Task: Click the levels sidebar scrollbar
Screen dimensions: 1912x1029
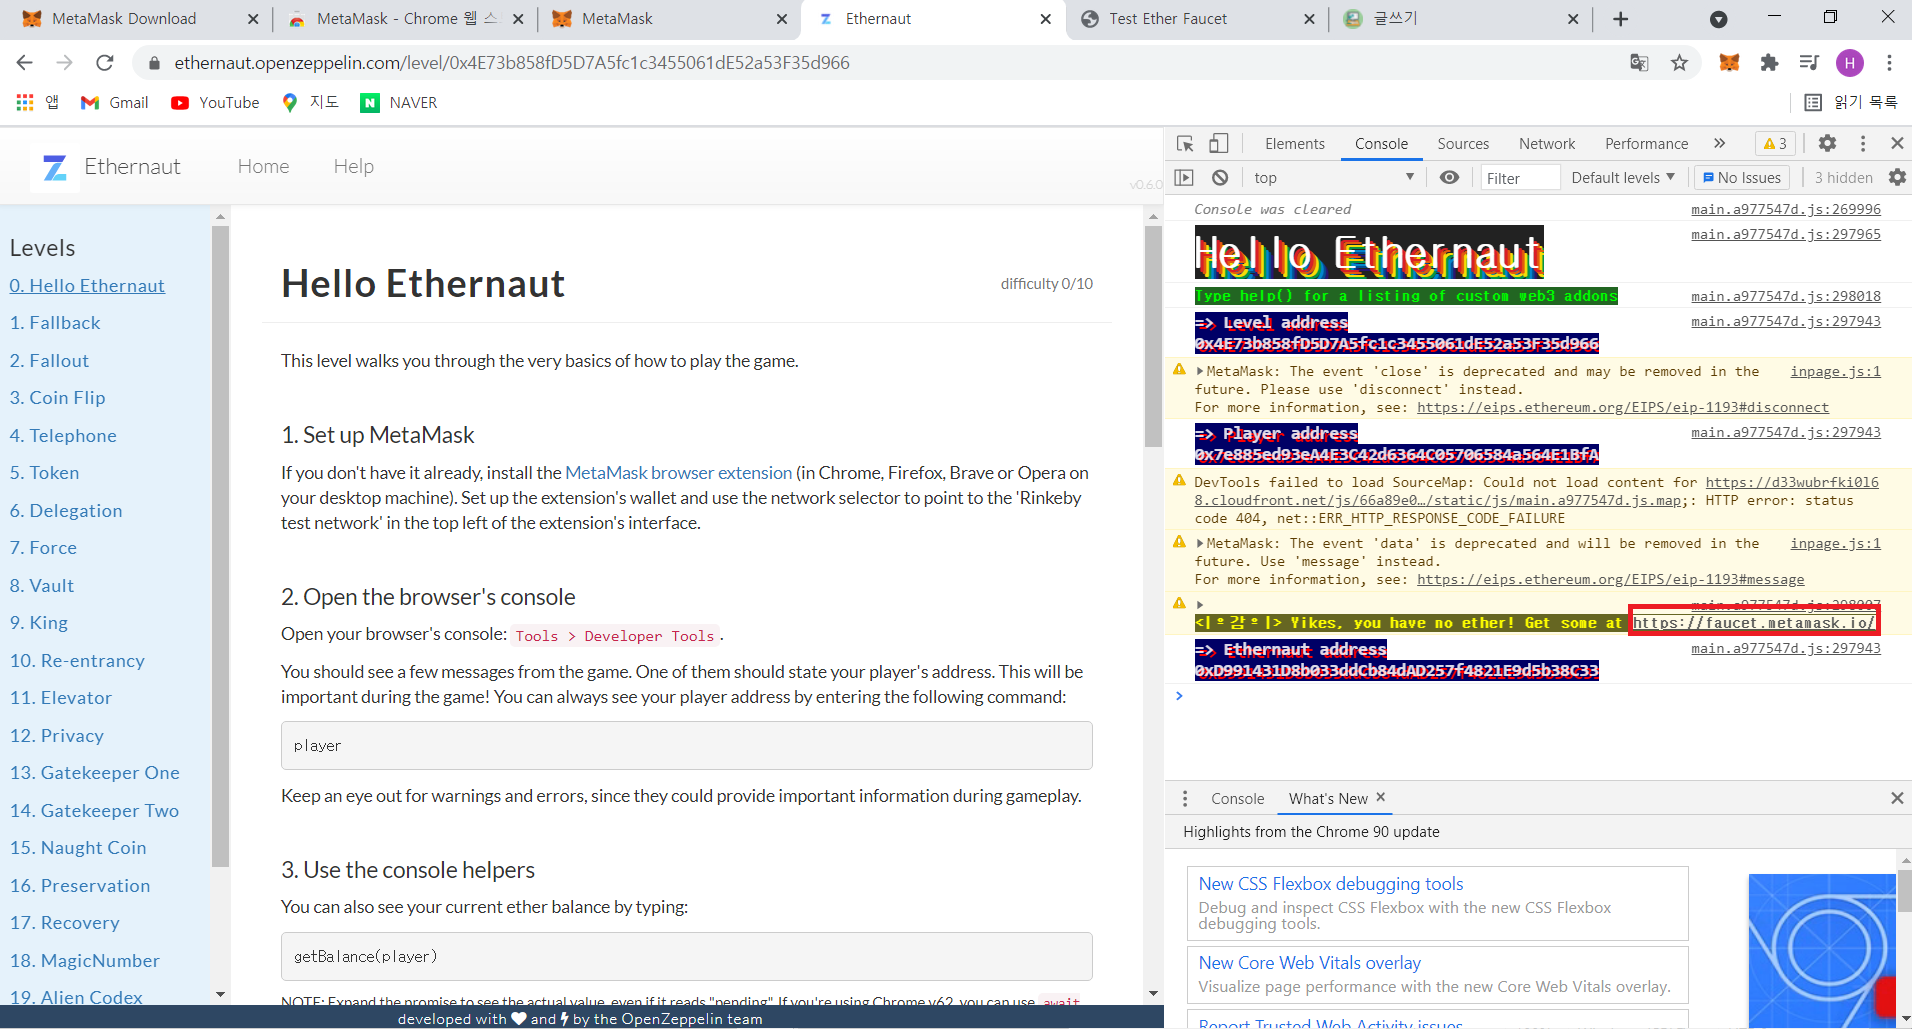Action: coord(221,546)
